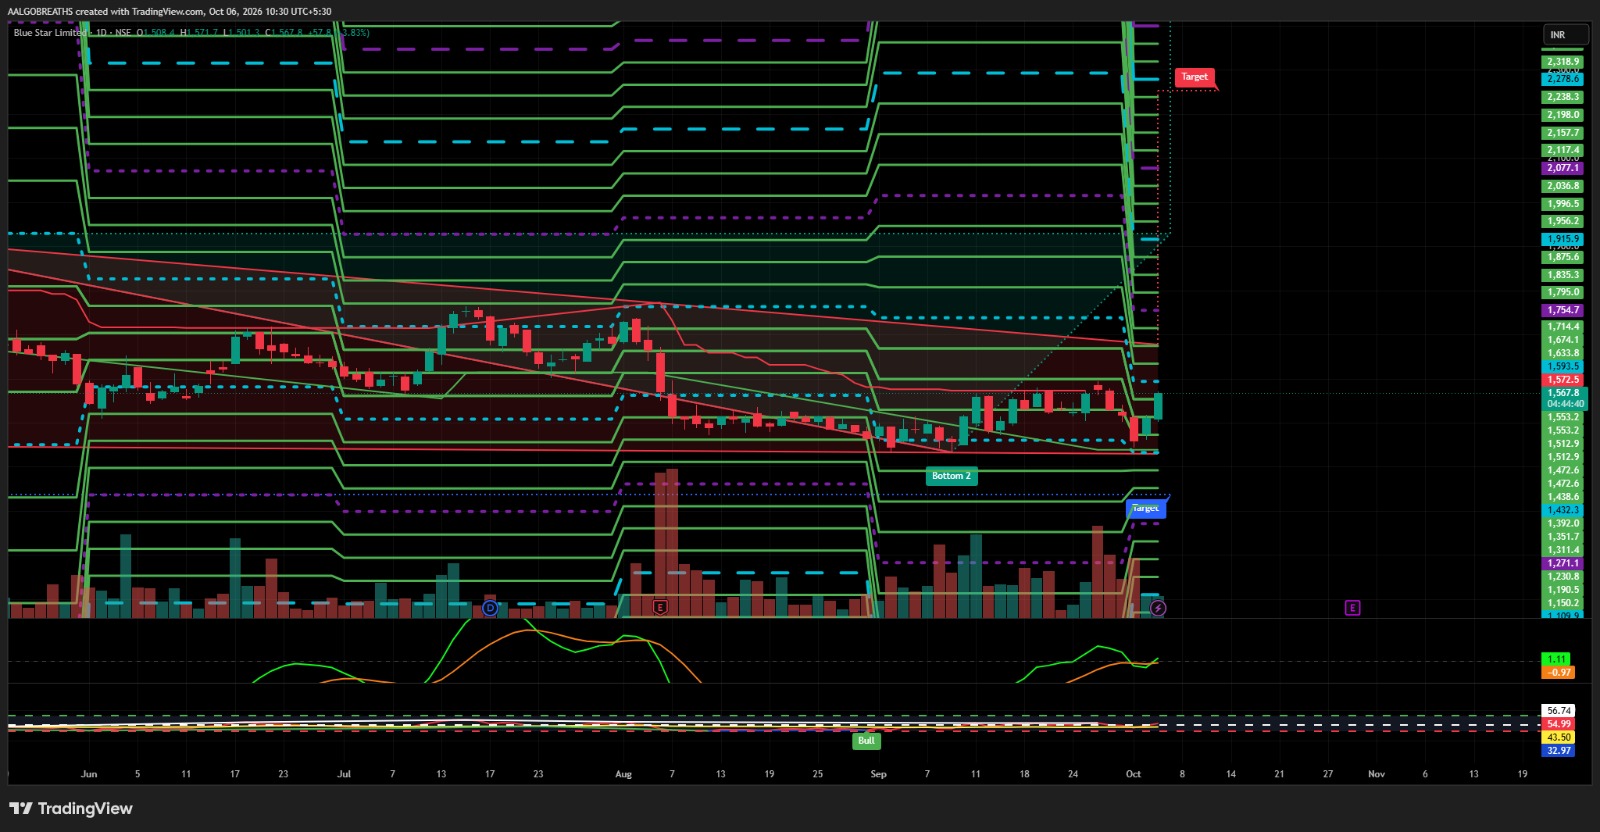The height and width of the screenshot is (832, 1600).
Task: Click the purple 1,754.7 price label
Action: pos(1563,310)
